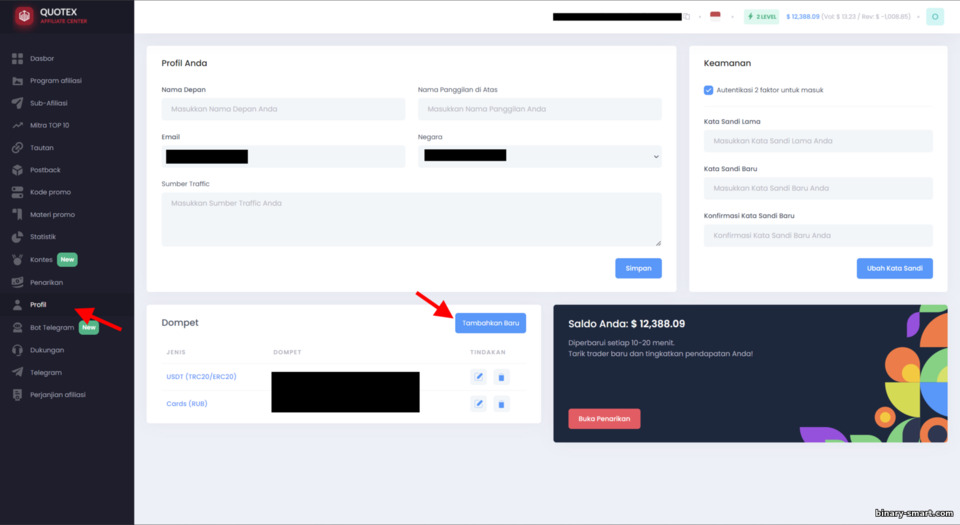Viewport: 960px width, 525px height.
Task: Focus the Kata Sandi Baru field
Action: pos(818,188)
